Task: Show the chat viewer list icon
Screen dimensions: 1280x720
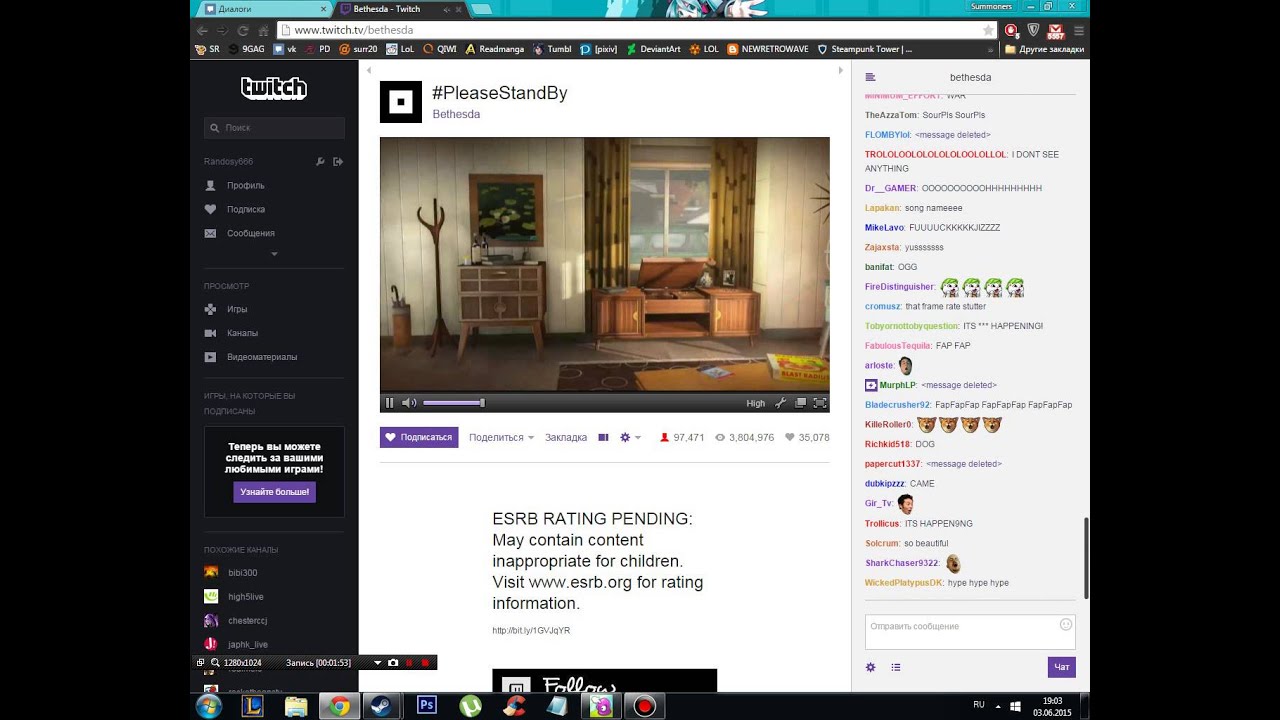Action: click(896, 667)
